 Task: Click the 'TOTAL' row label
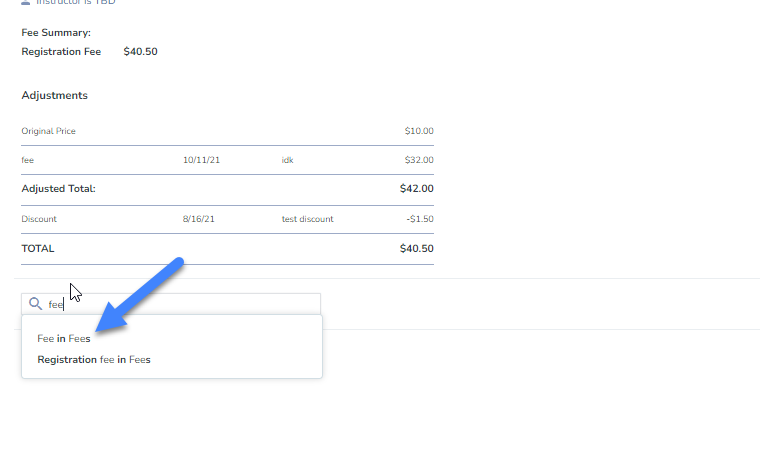pyautogui.click(x=38, y=249)
